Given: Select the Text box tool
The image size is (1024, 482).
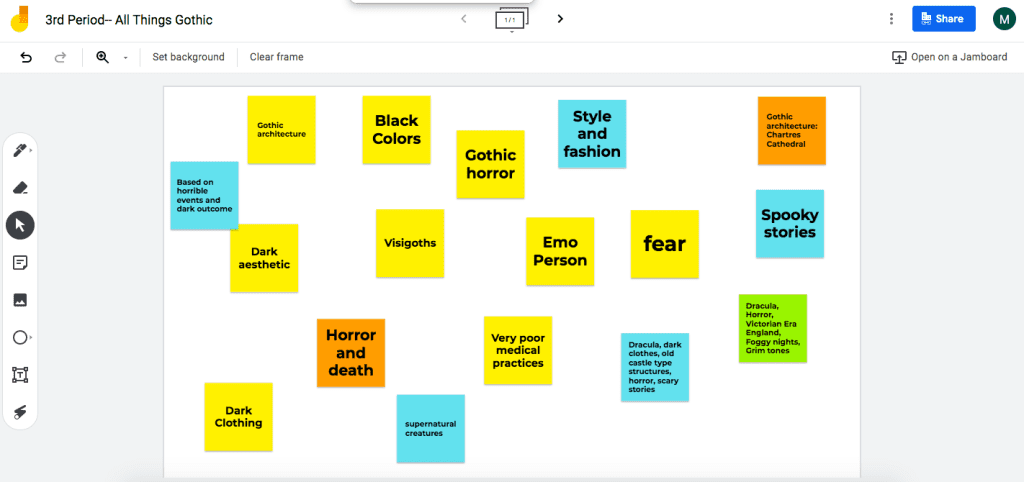Looking at the screenshot, I should coord(20,375).
